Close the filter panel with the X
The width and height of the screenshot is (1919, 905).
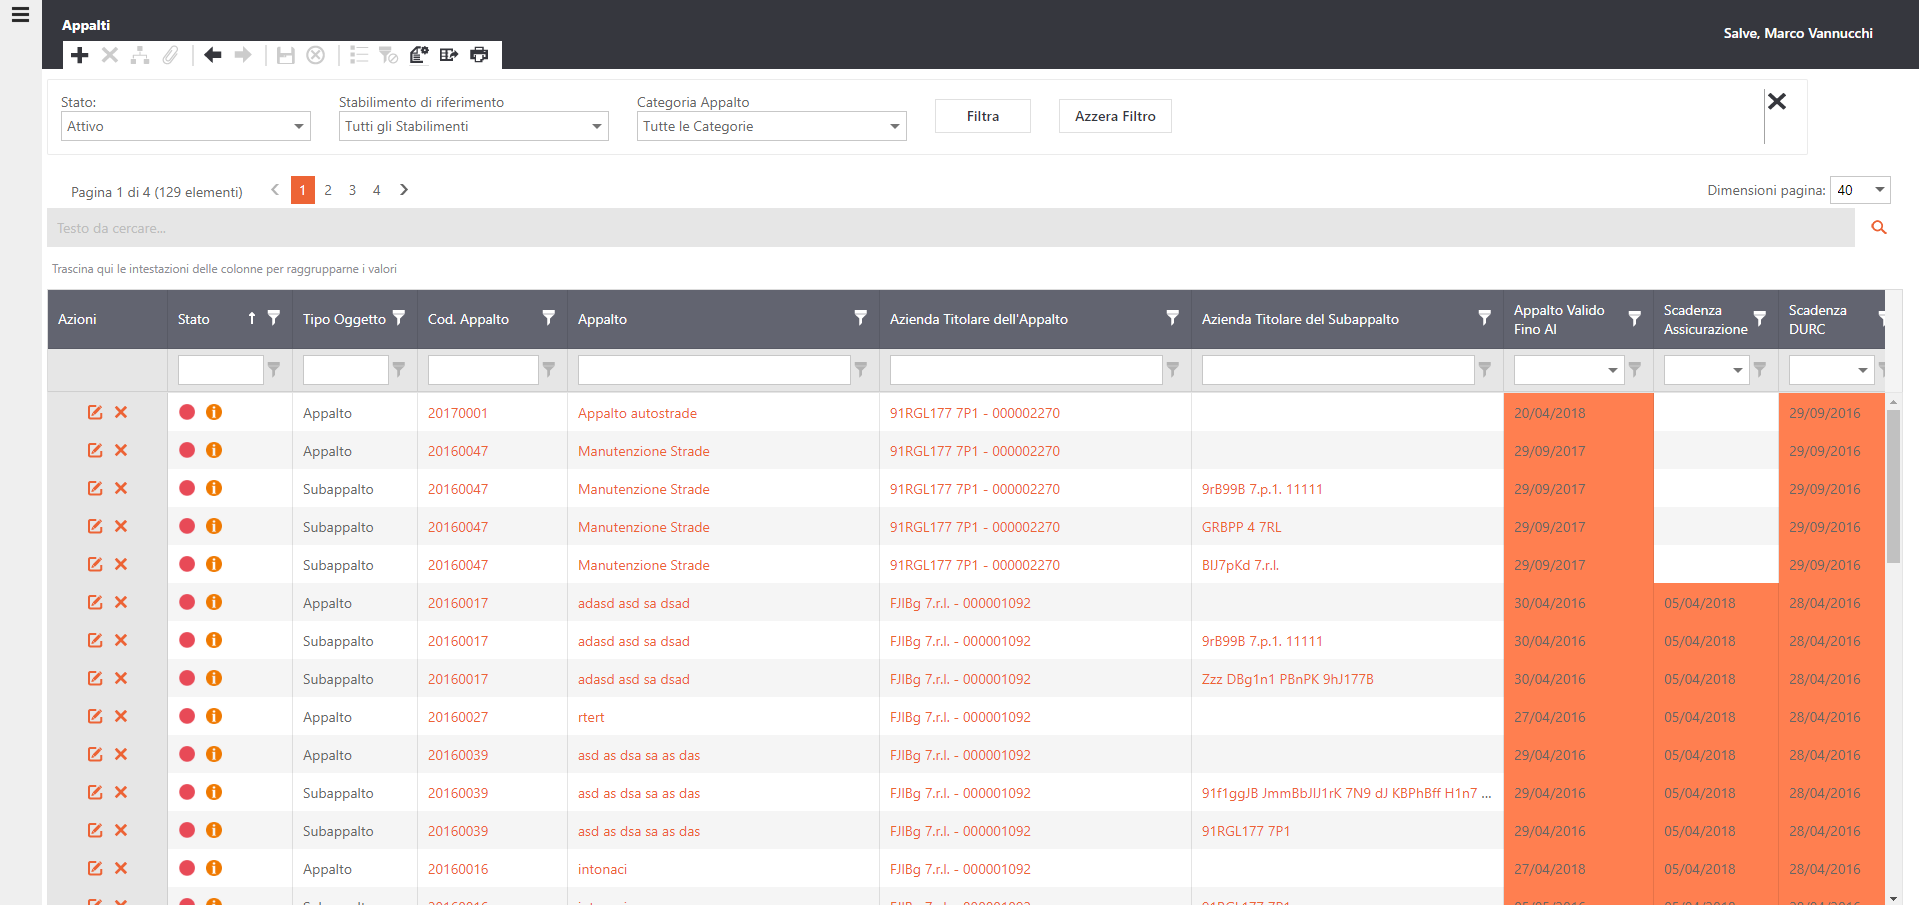(x=1777, y=101)
